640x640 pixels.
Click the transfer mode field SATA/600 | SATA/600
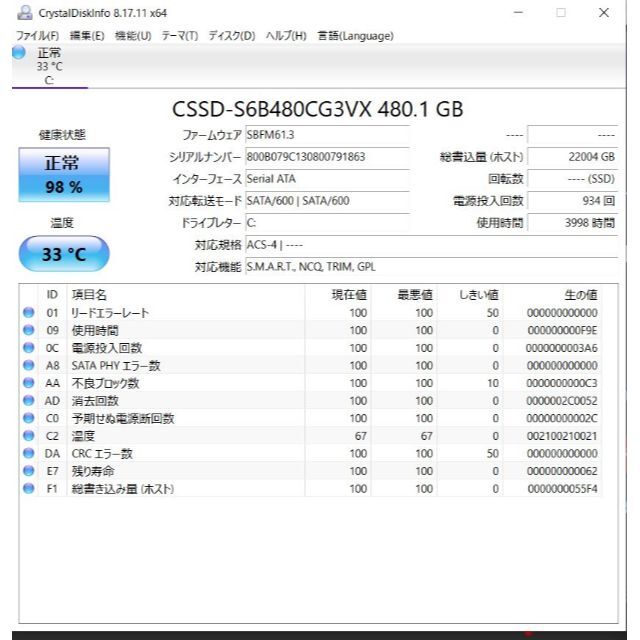[327, 201]
